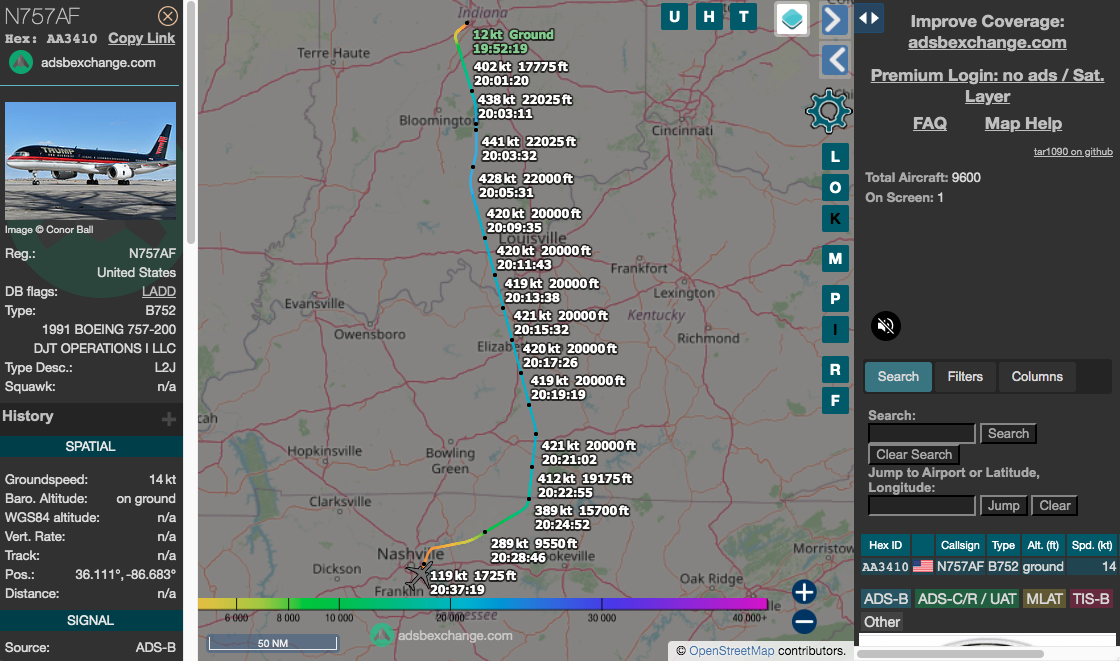Click the SIGNAL section header

point(91,620)
